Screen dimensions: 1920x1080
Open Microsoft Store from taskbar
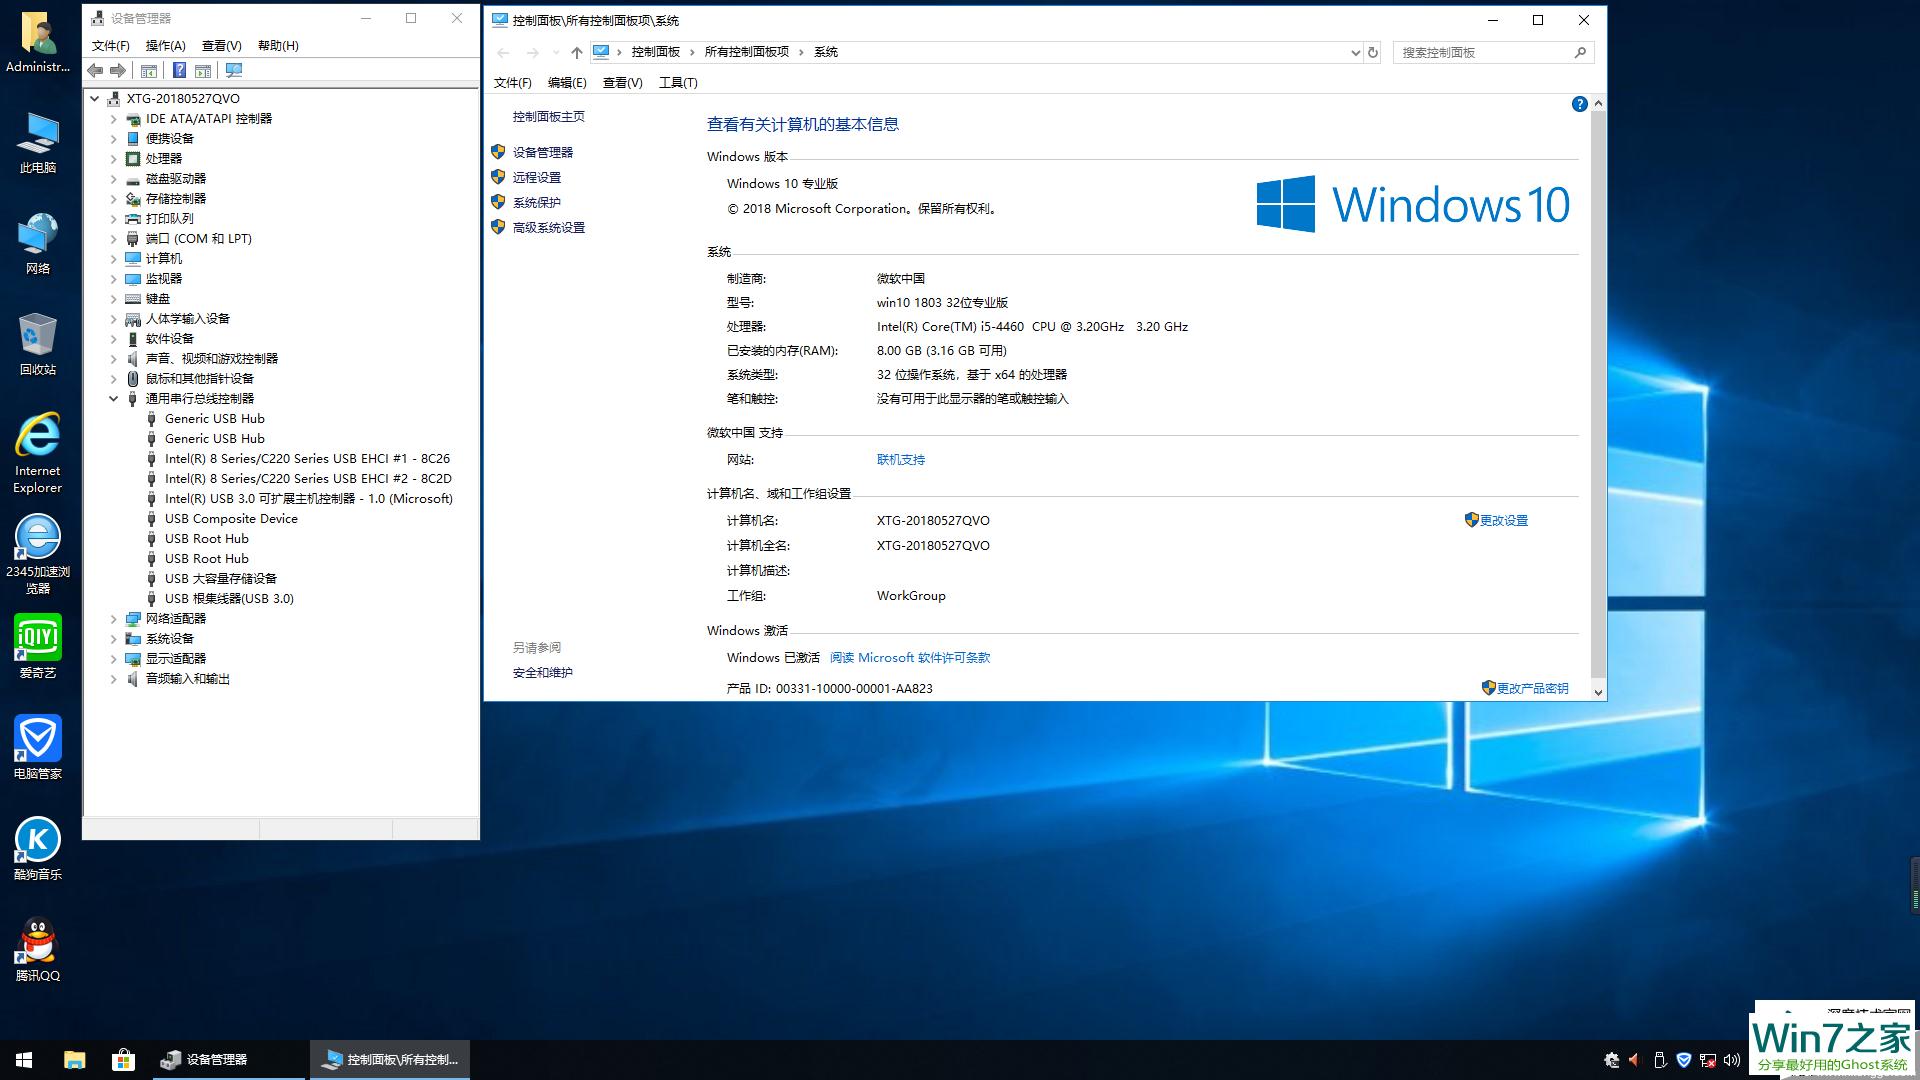(123, 1060)
